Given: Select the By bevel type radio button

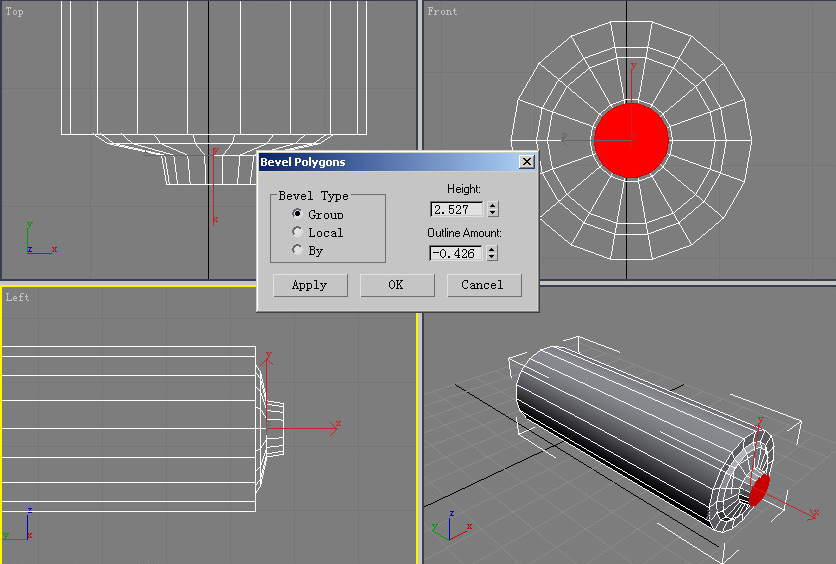Looking at the screenshot, I should [x=297, y=250].
